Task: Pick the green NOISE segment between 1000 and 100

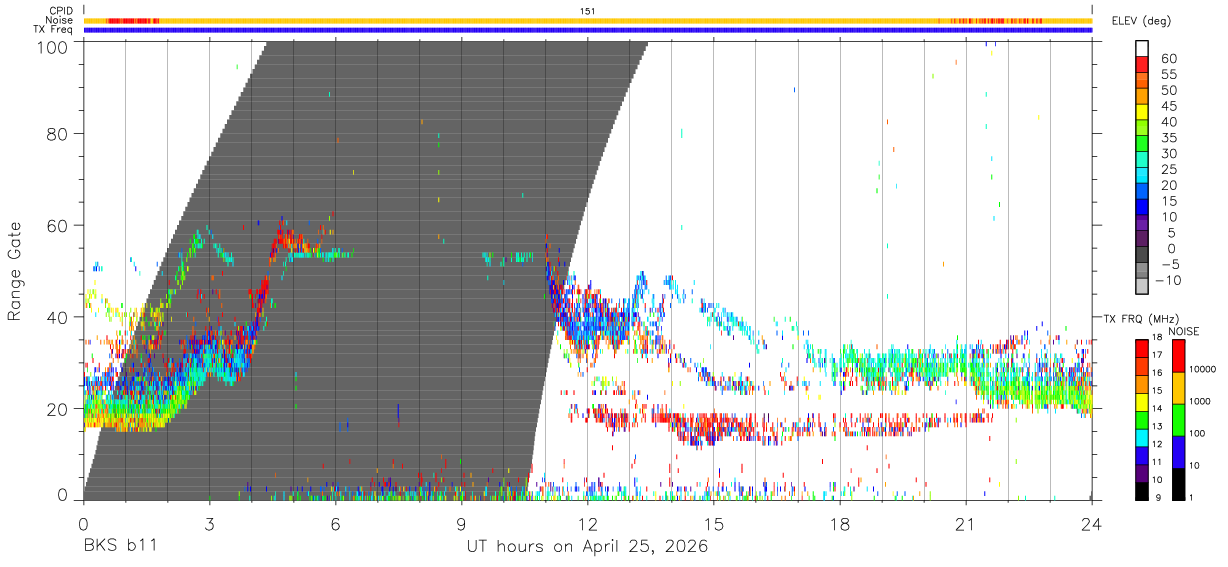Action: coord(1179,419)
